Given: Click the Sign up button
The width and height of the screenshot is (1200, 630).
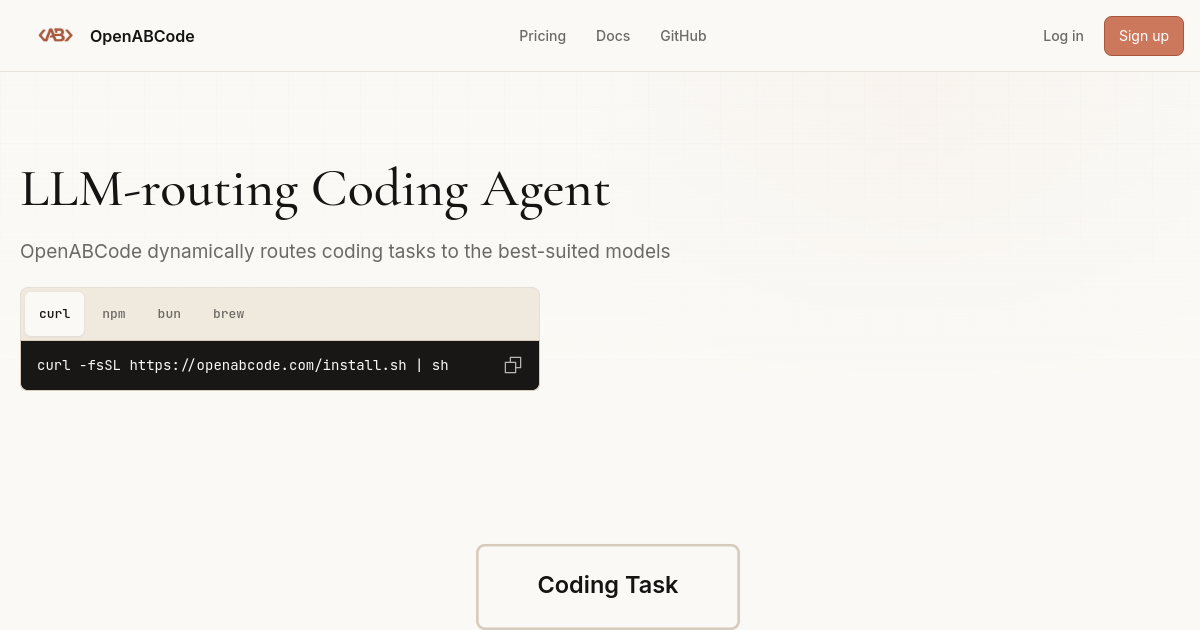Looking at the screenshot, I should (1144, 36).
